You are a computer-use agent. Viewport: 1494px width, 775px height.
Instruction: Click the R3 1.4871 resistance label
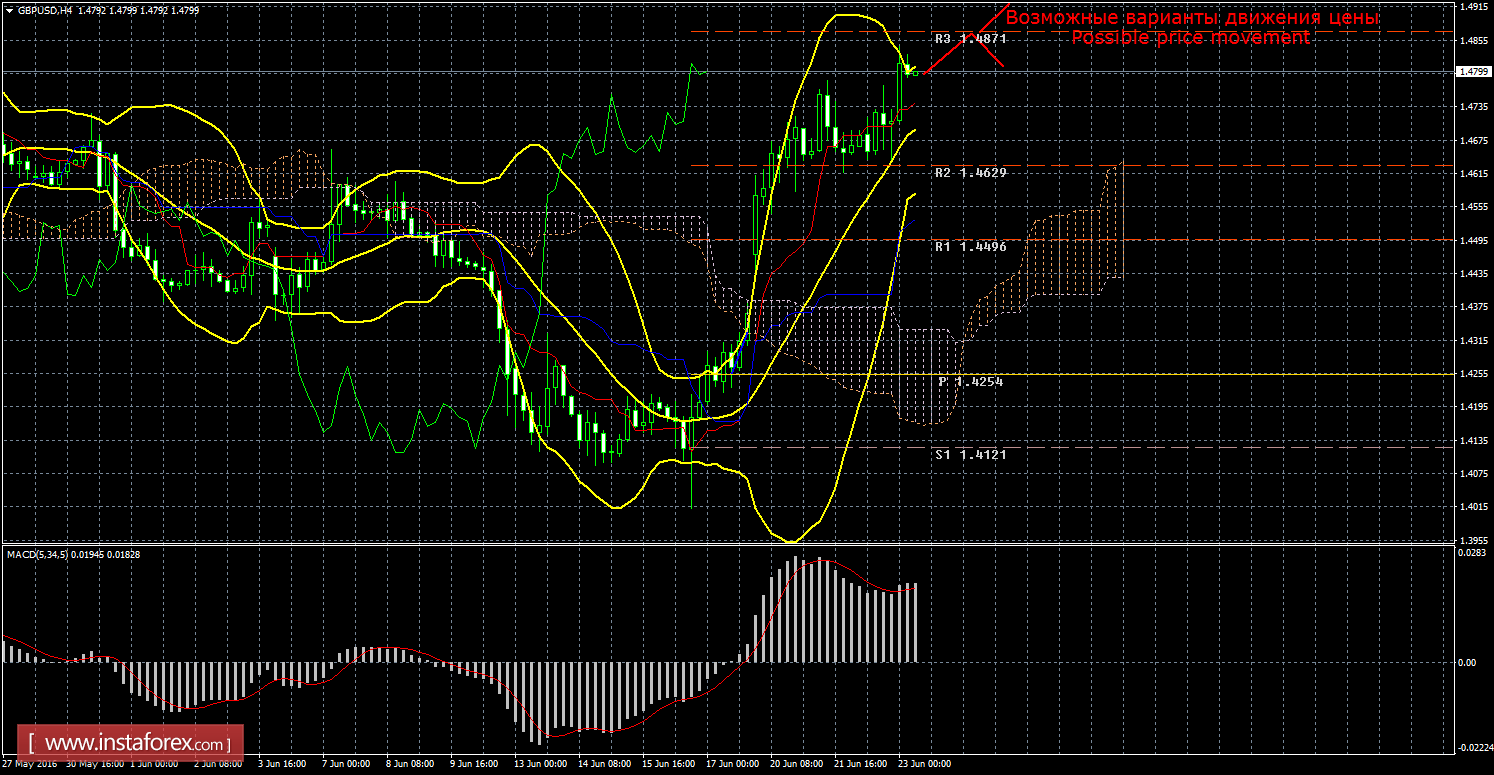pos(970,39)
